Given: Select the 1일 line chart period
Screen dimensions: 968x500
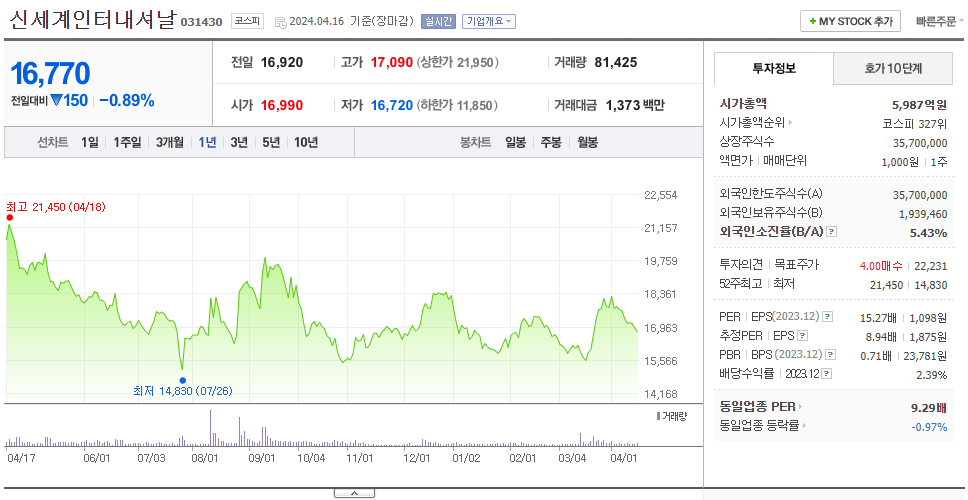Looking at the screenshot, I should 90,143.
